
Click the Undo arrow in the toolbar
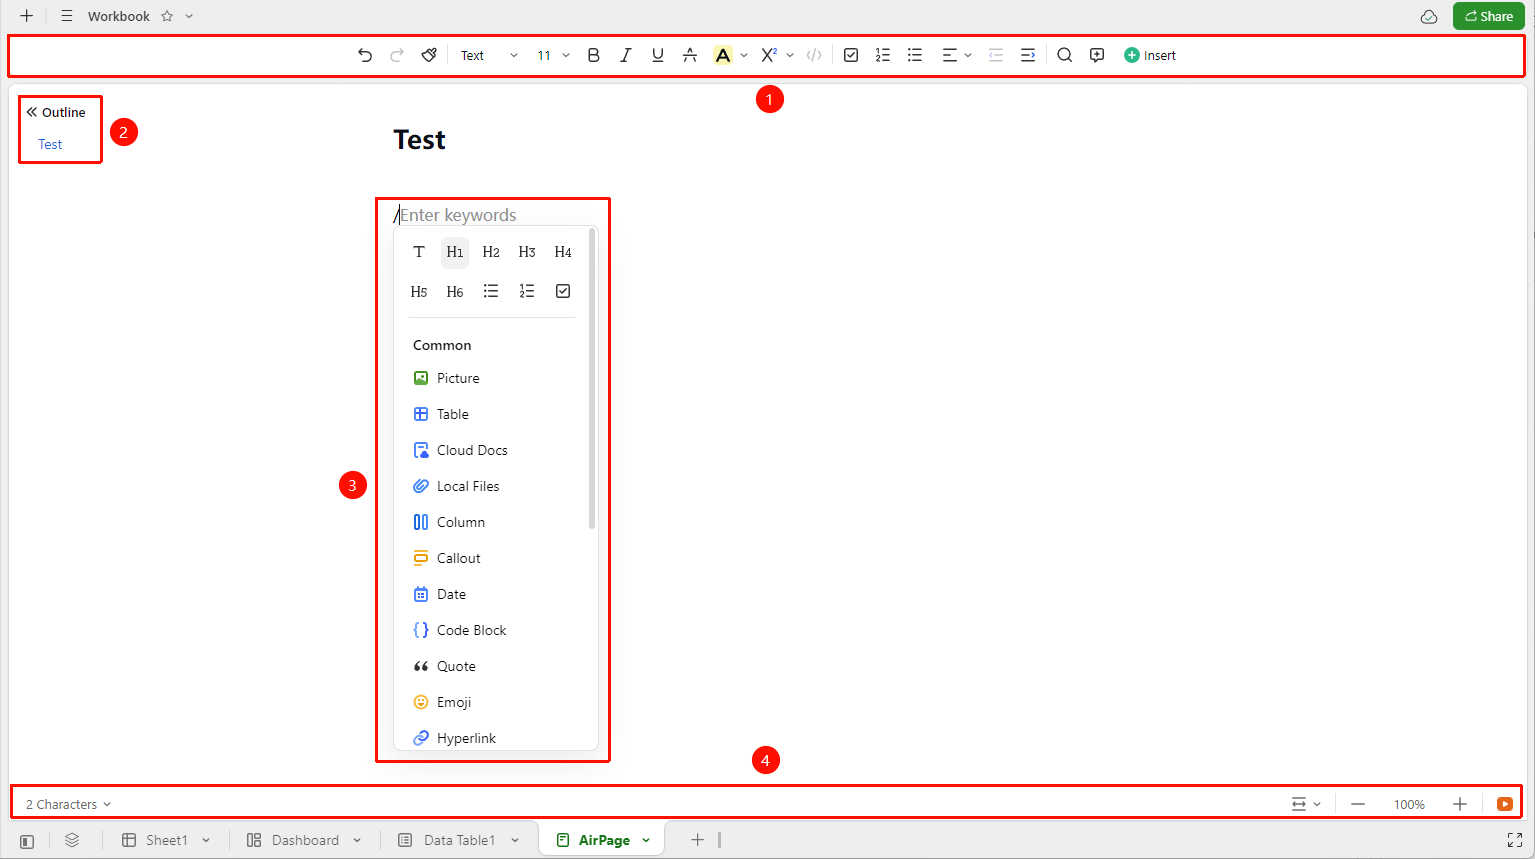[365, 55]
